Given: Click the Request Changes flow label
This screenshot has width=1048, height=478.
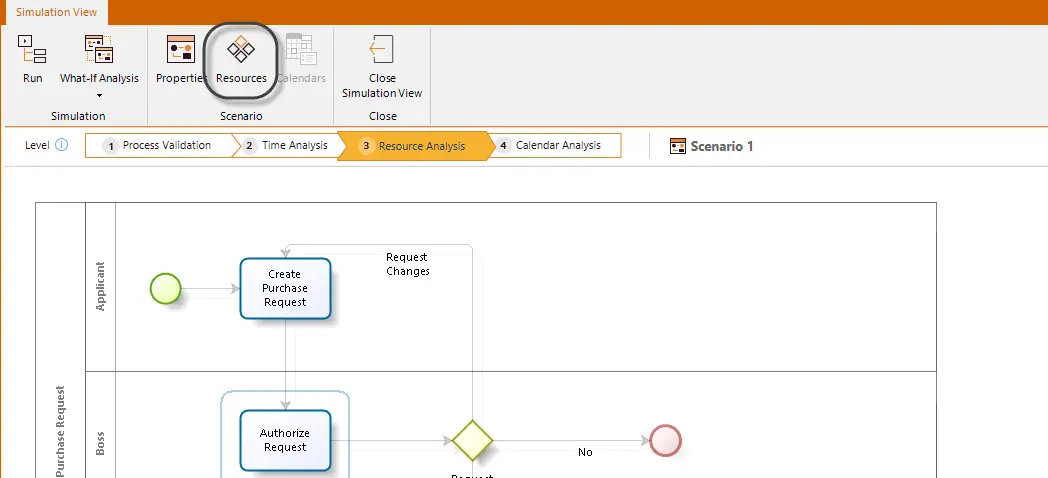Looking at the screenshot, I should pos(408,264).
